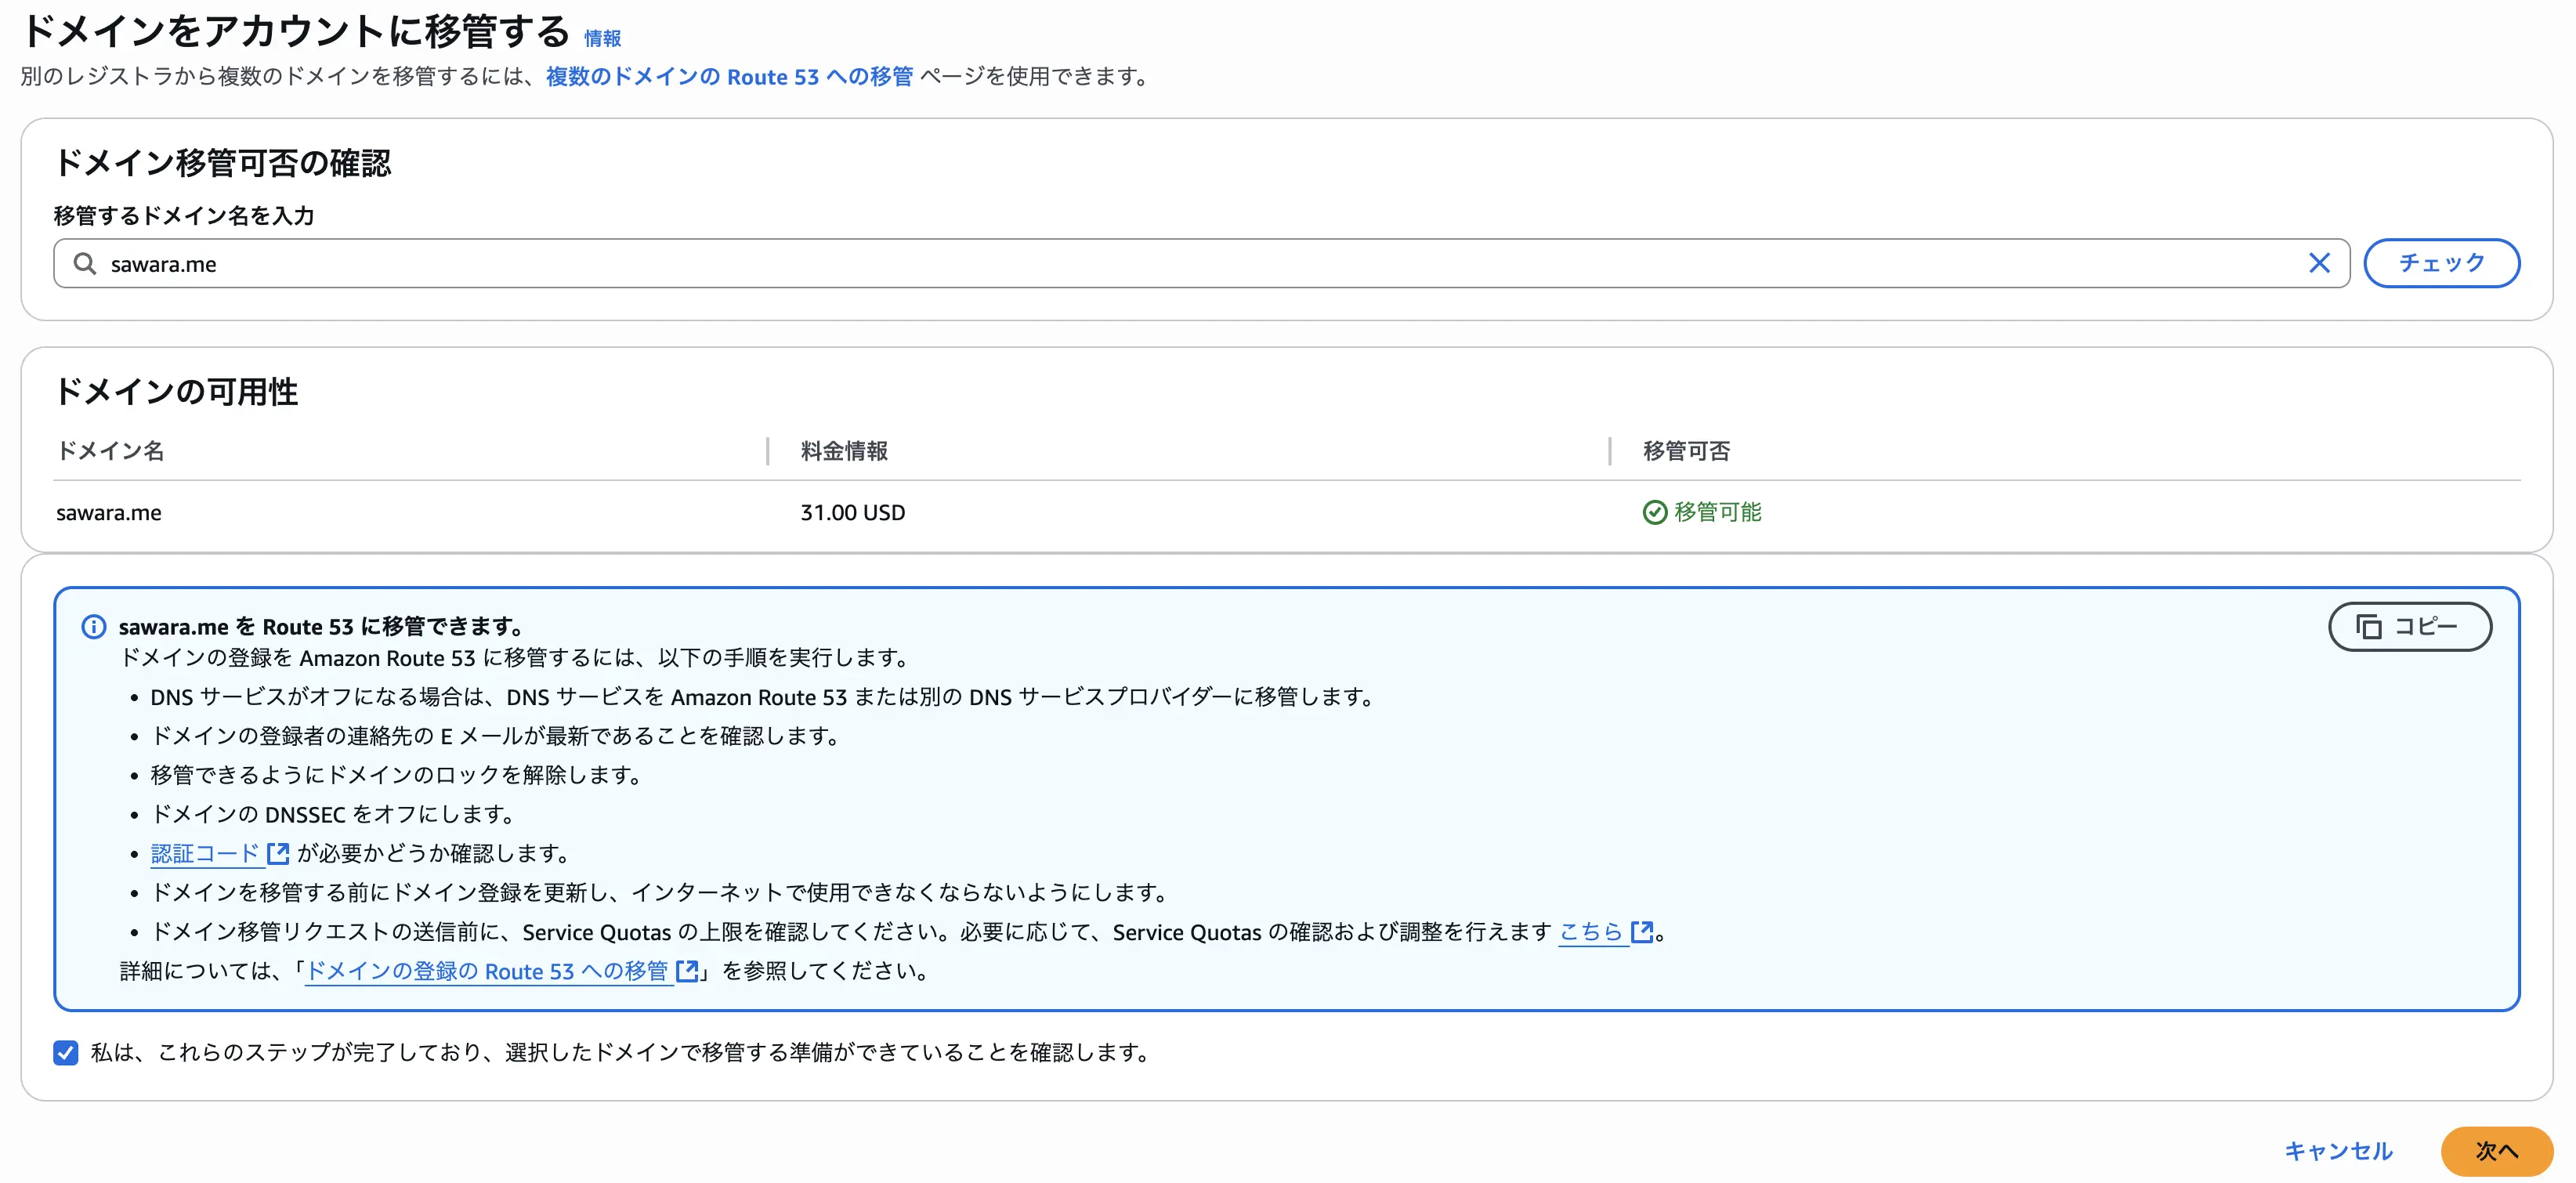The image size is (2576, 1183).
Task: Click the search magnifier icon in domain field
Action: coord(85,263)
